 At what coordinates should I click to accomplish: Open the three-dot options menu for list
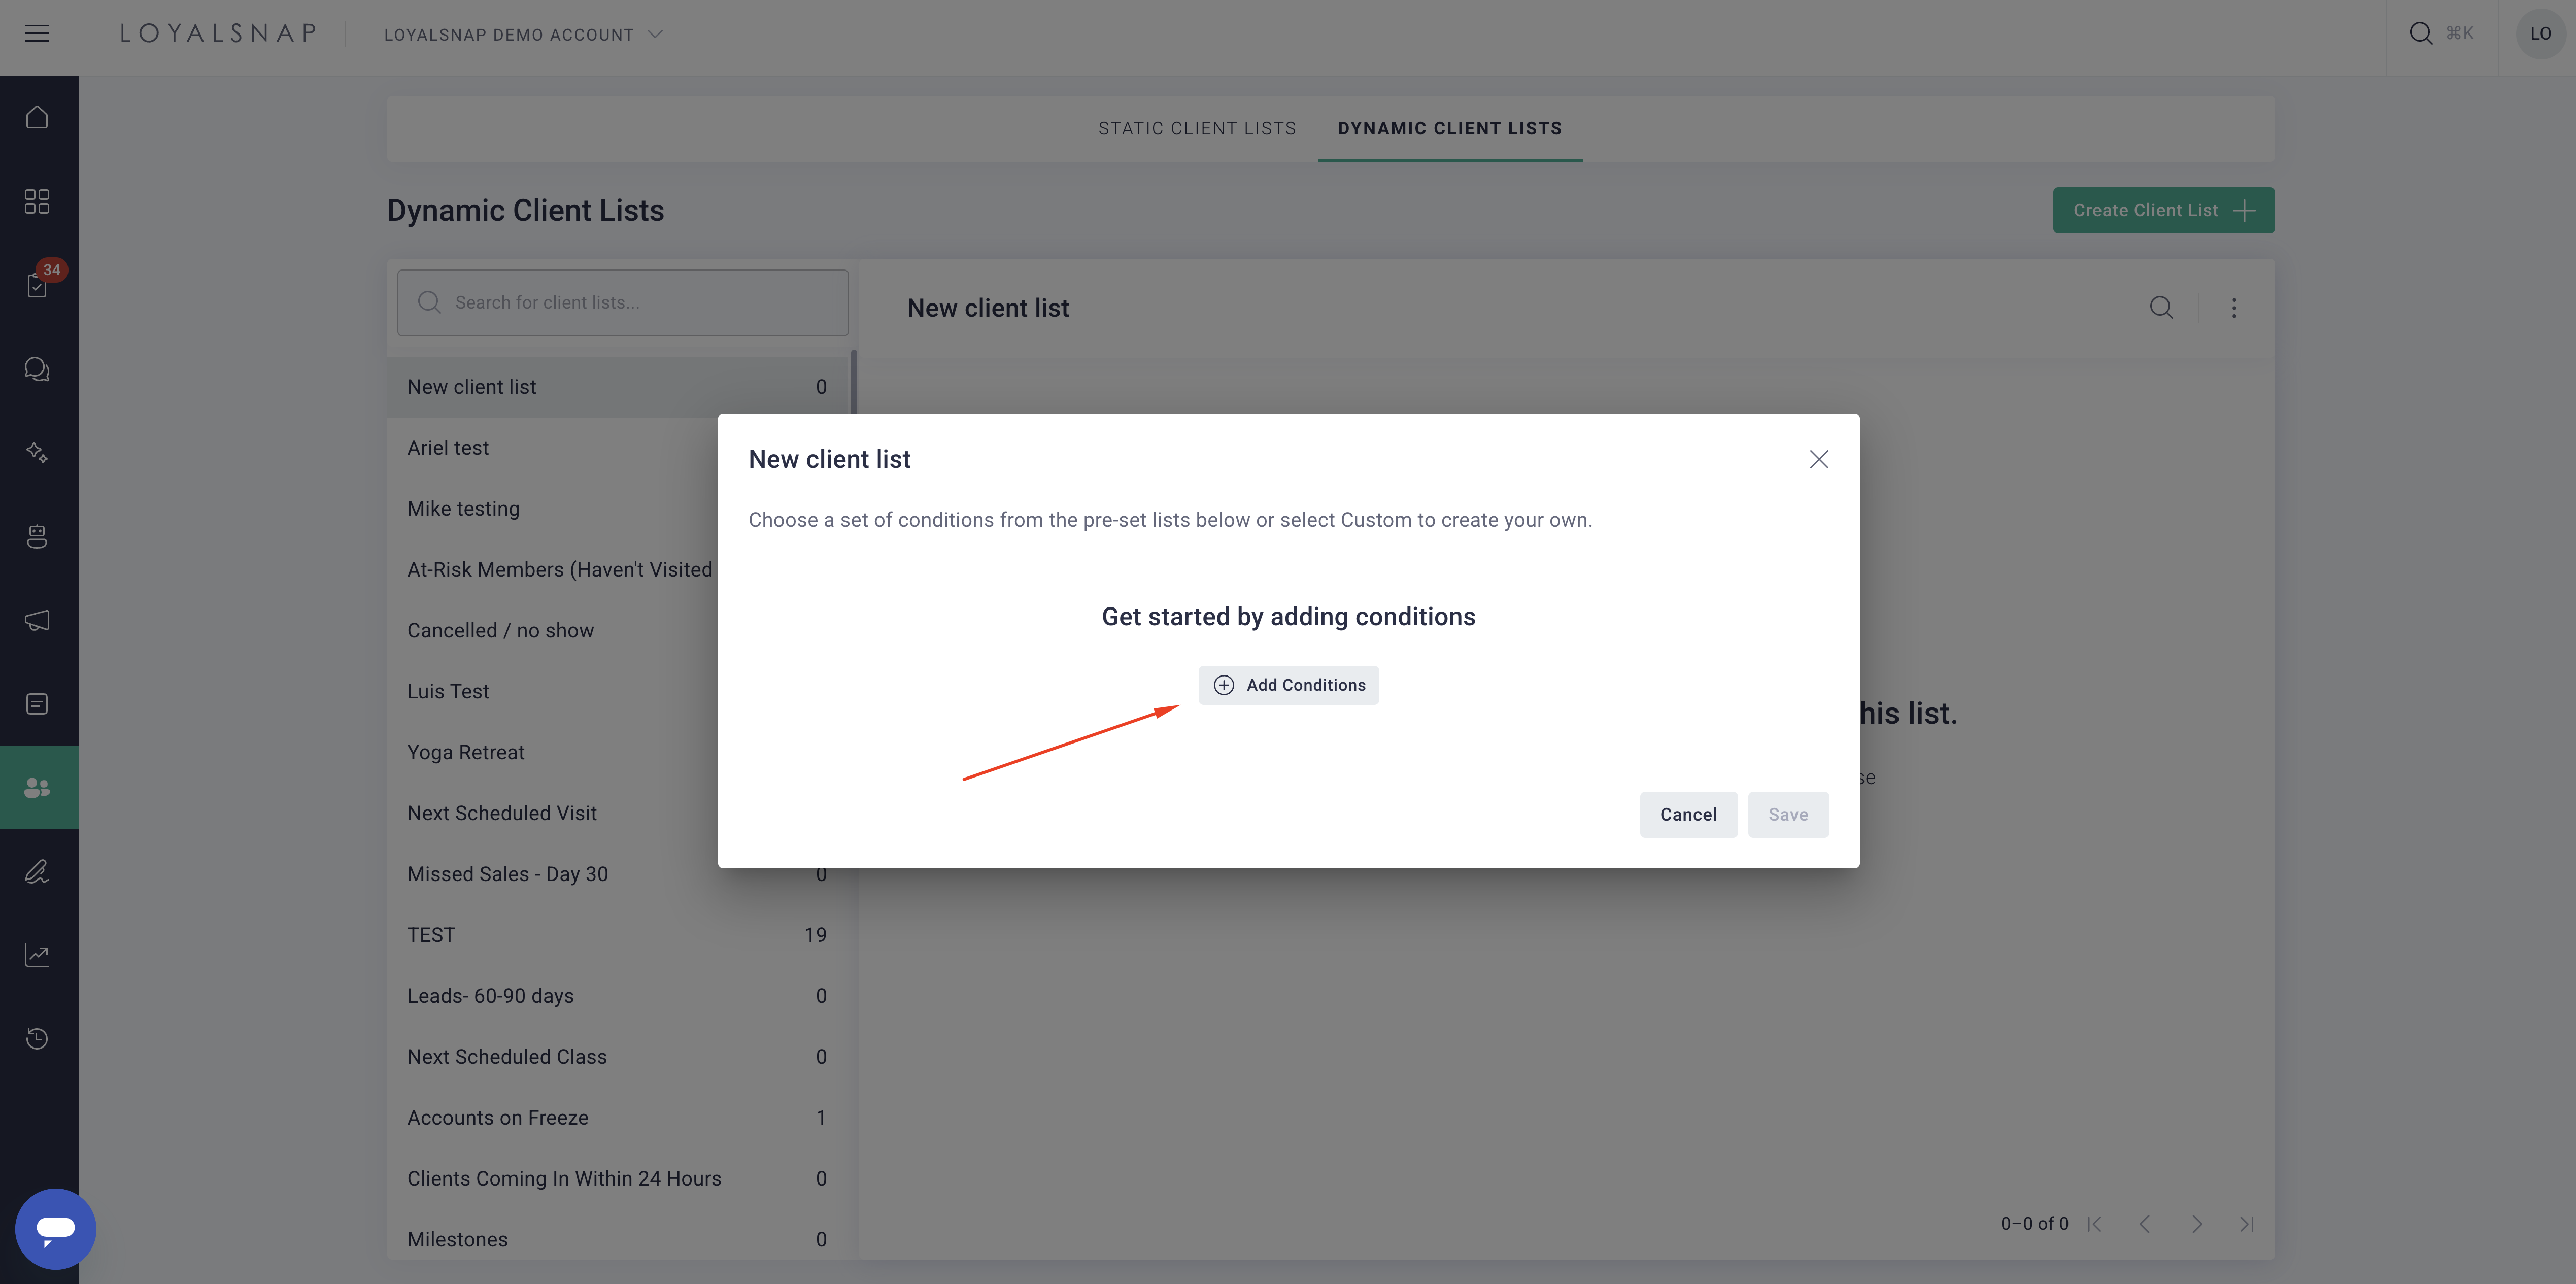click(2234, 308)
